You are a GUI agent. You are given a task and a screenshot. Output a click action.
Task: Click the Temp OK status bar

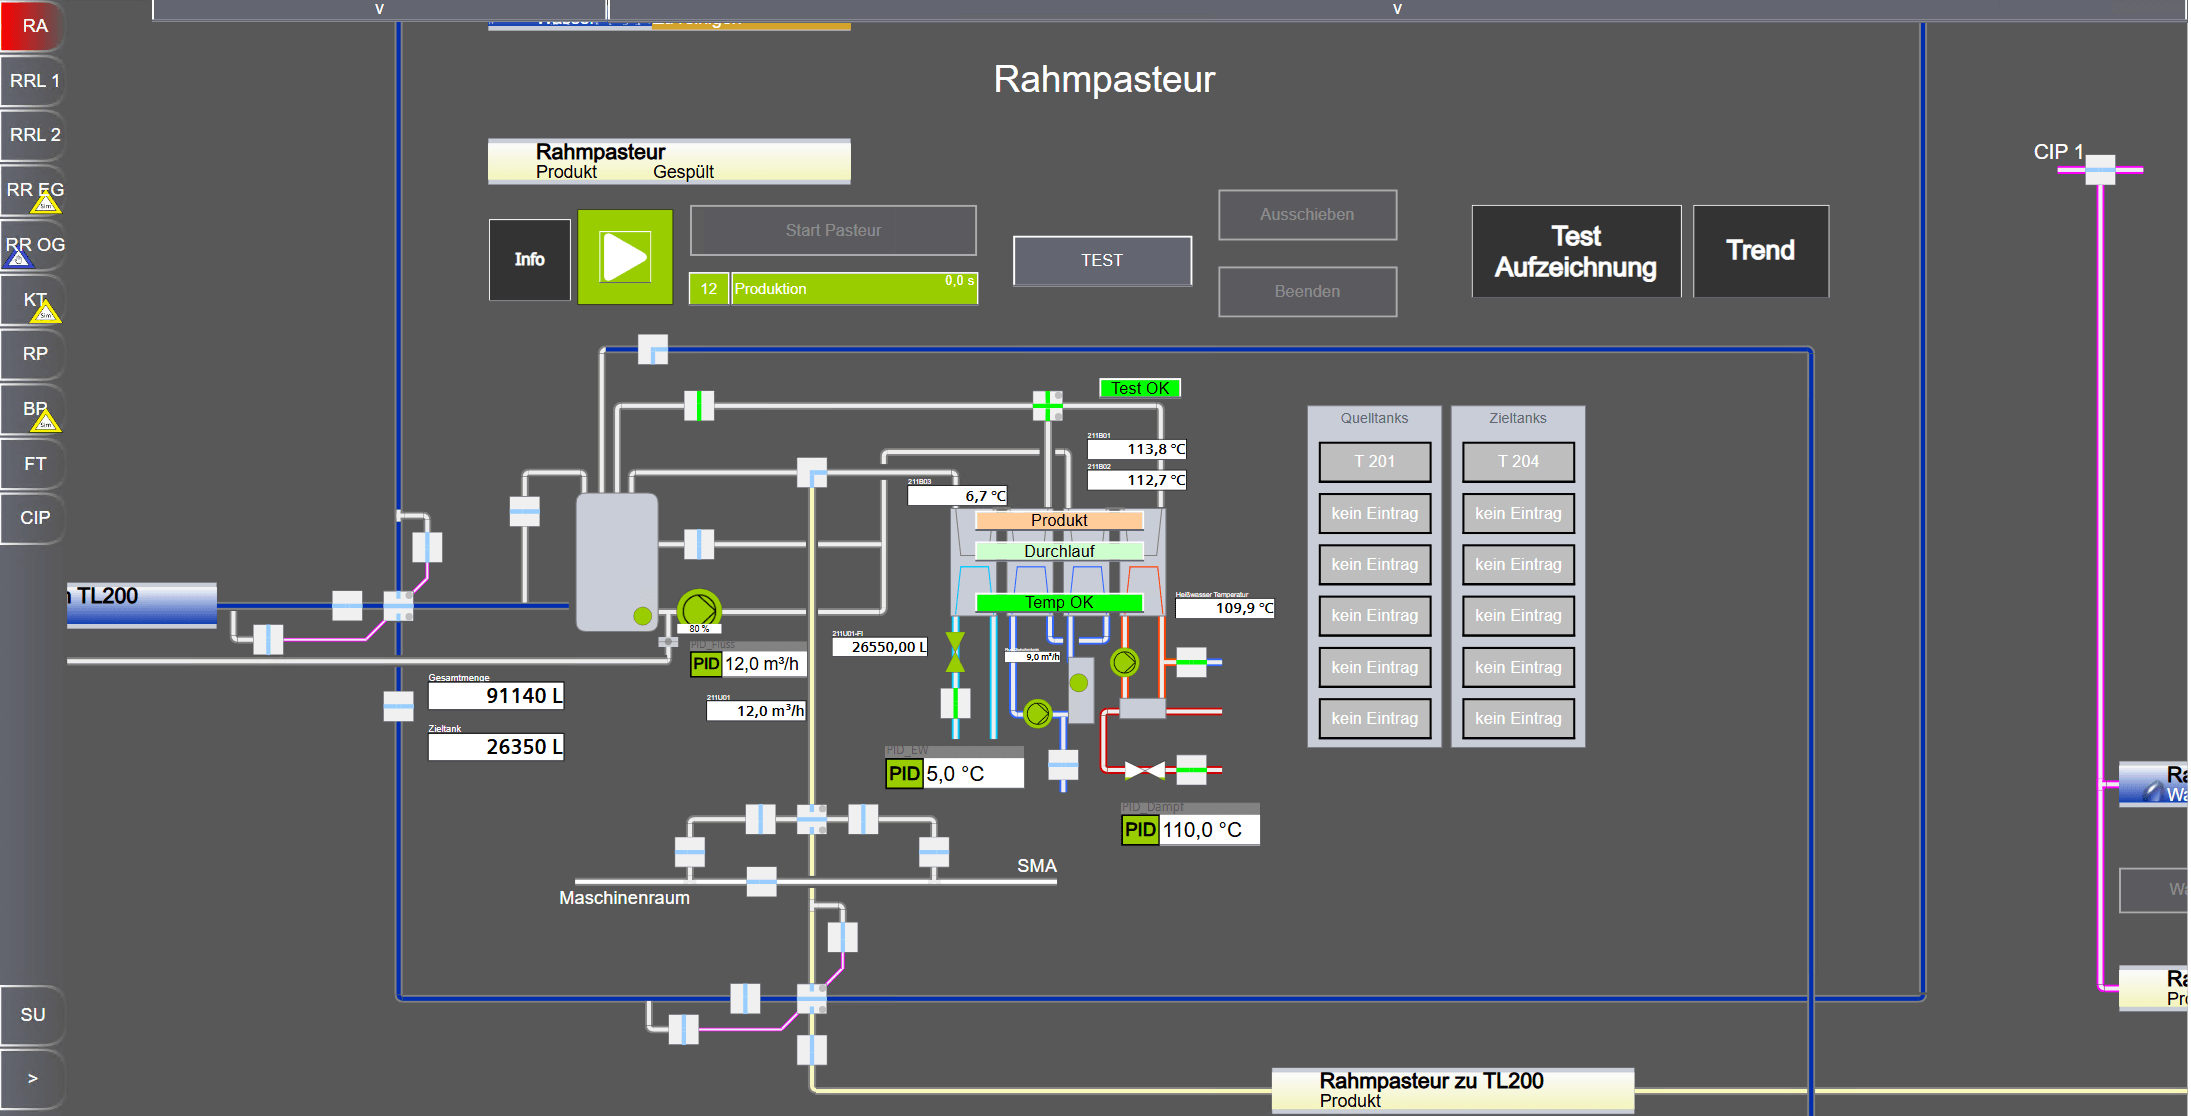(1059, 602)
